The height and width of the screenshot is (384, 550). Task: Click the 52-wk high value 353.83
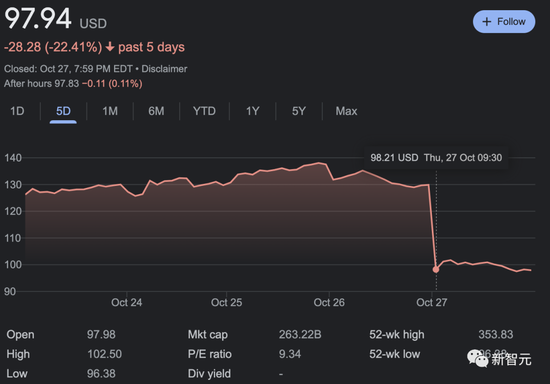coord(496,335)
